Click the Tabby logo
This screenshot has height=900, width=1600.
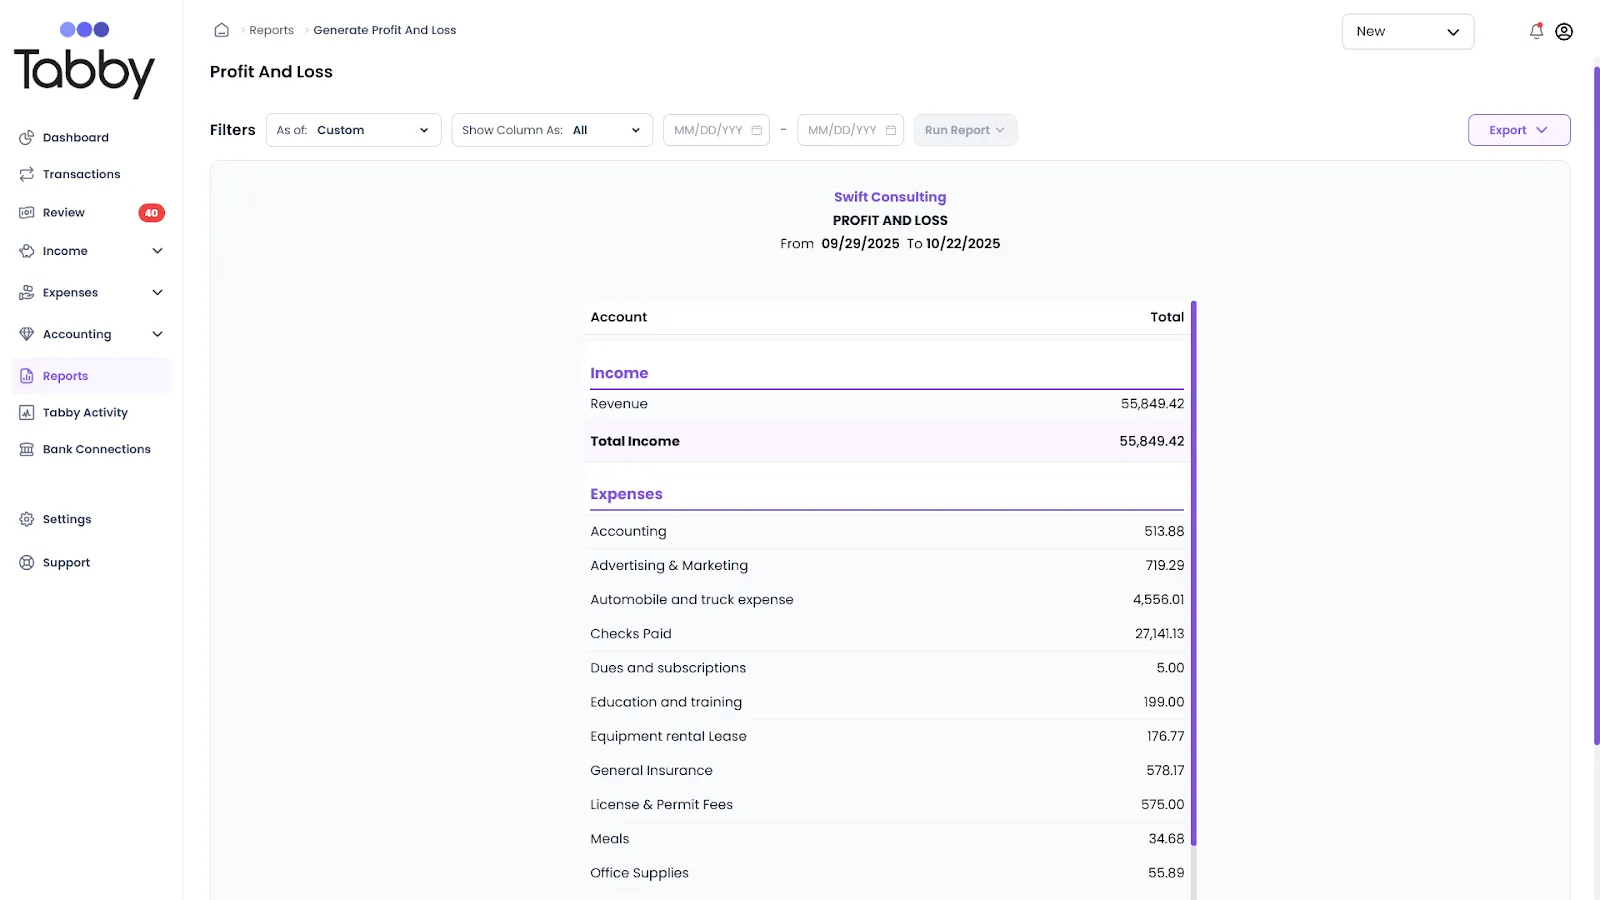(x=84, y=60)
